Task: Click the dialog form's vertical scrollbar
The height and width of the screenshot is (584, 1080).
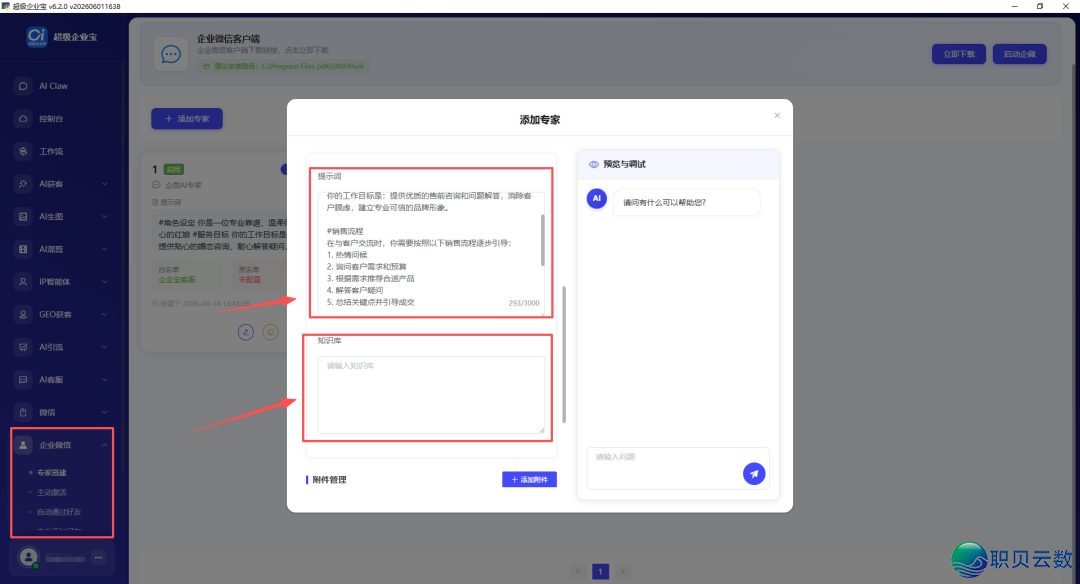Action: [564, 355]
